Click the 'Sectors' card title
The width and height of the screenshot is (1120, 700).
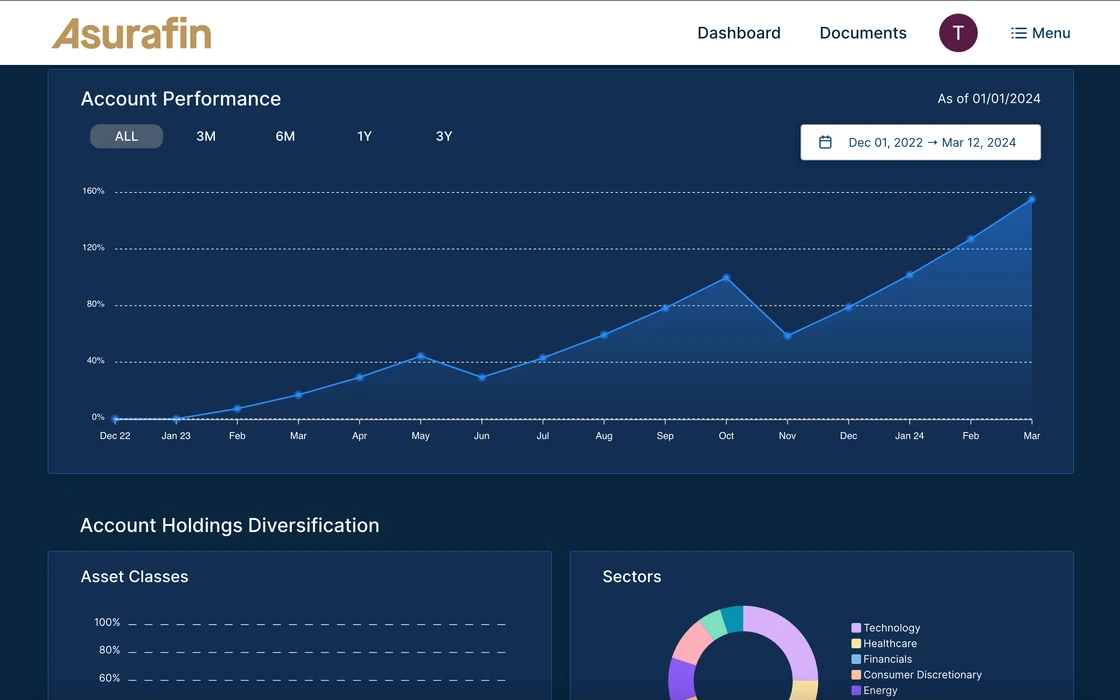(631, 576)
